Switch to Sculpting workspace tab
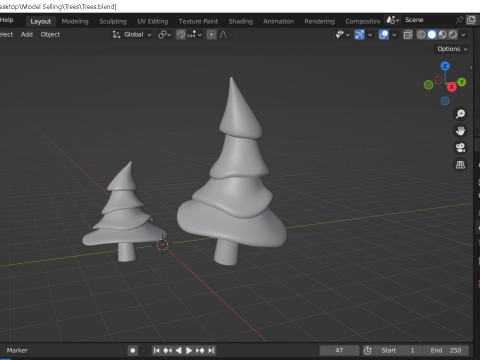480x360 pixels. coord(113,21)
